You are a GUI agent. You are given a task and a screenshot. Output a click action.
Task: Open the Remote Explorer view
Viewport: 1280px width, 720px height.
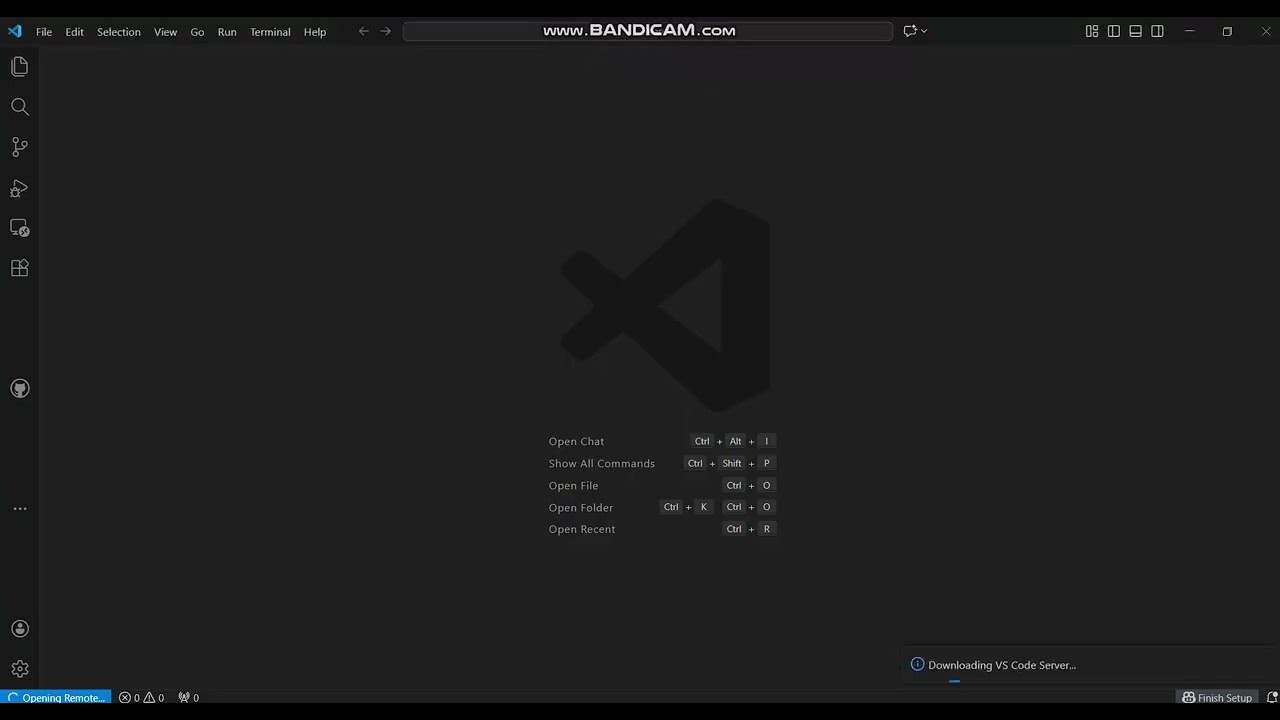coord(19,228)
